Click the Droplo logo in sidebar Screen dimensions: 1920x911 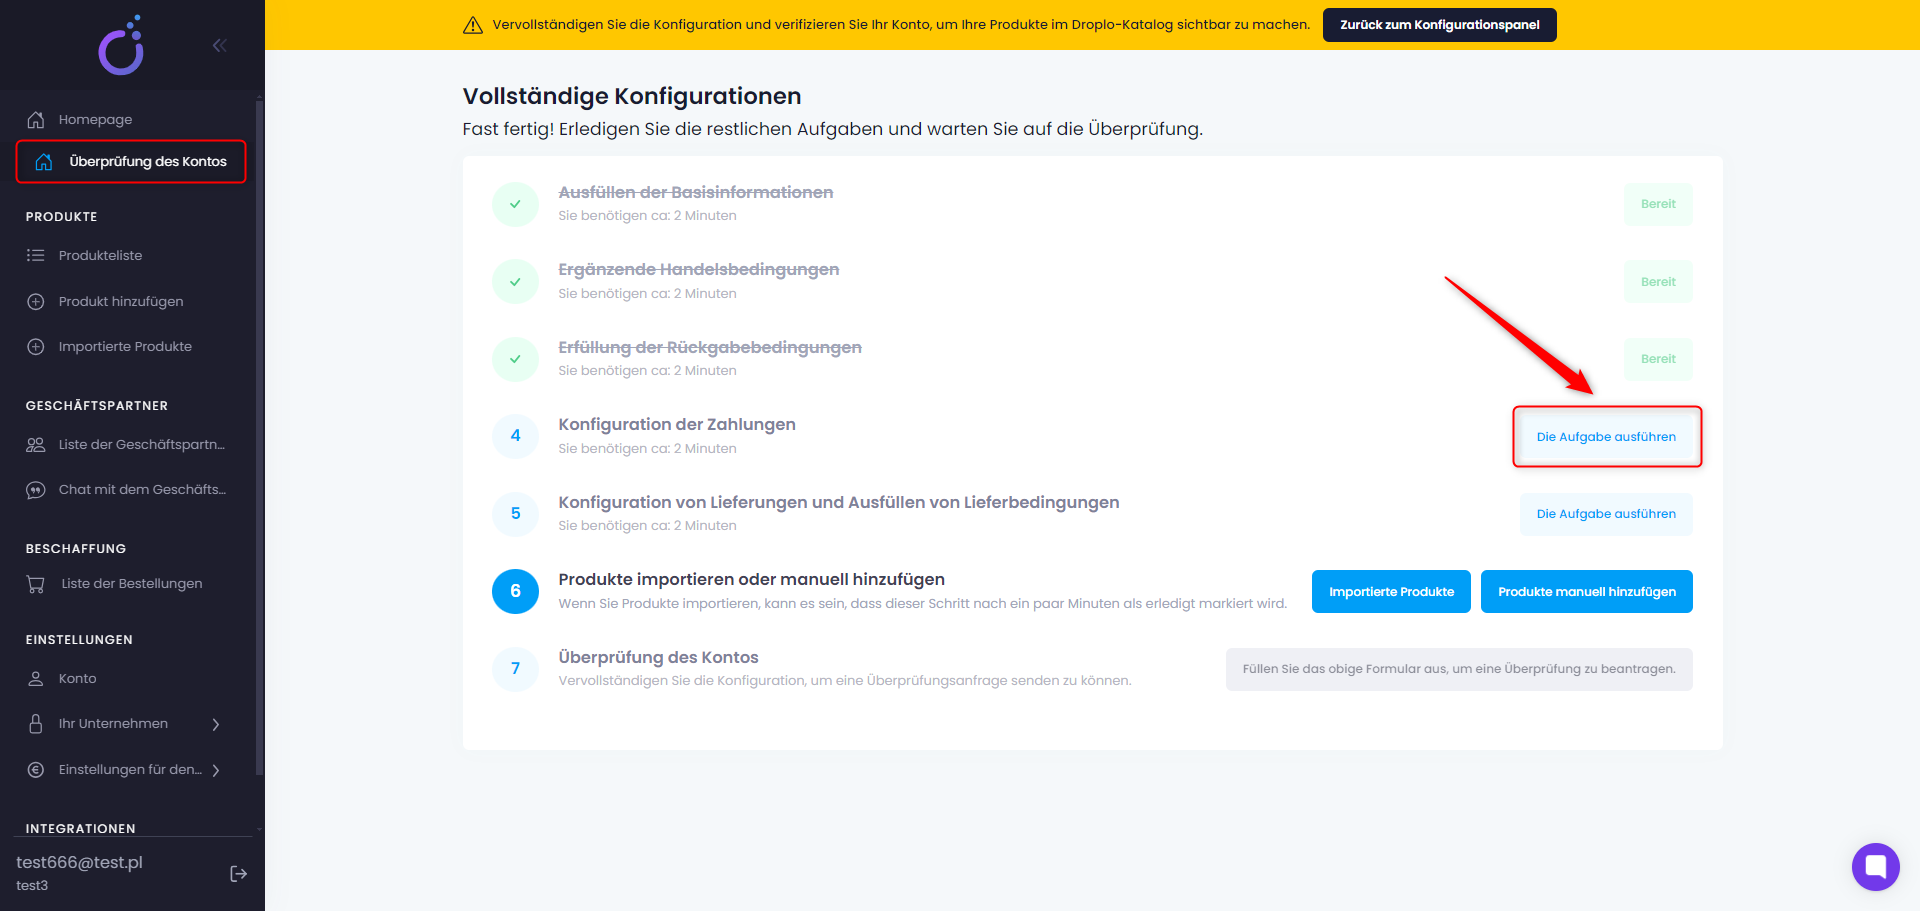click(x=122, y=45)
